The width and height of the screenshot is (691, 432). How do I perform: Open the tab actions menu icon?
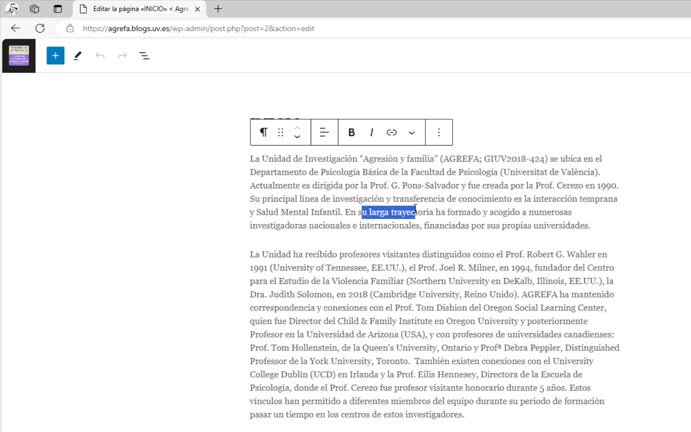58,9
